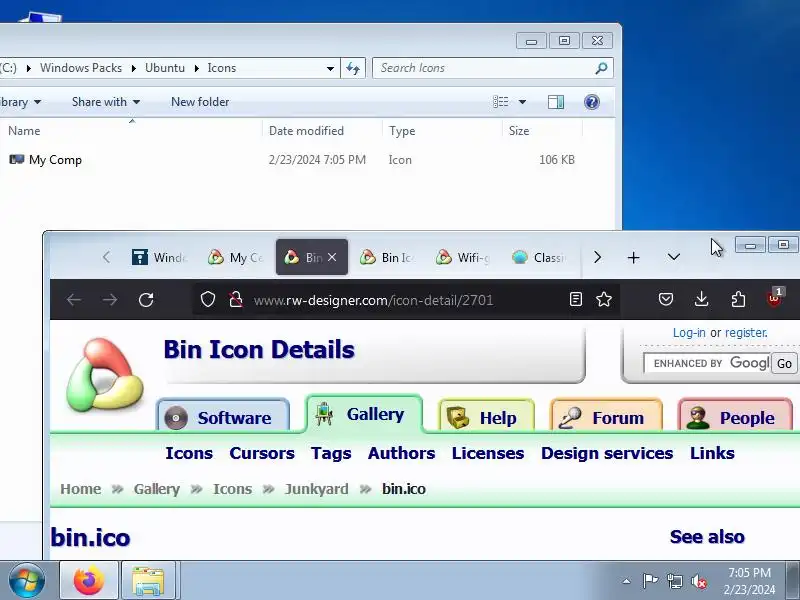The width and height of the screenshot is (800, 600).
Task: Click Explorer refresh arrows button
Action: 353,68
